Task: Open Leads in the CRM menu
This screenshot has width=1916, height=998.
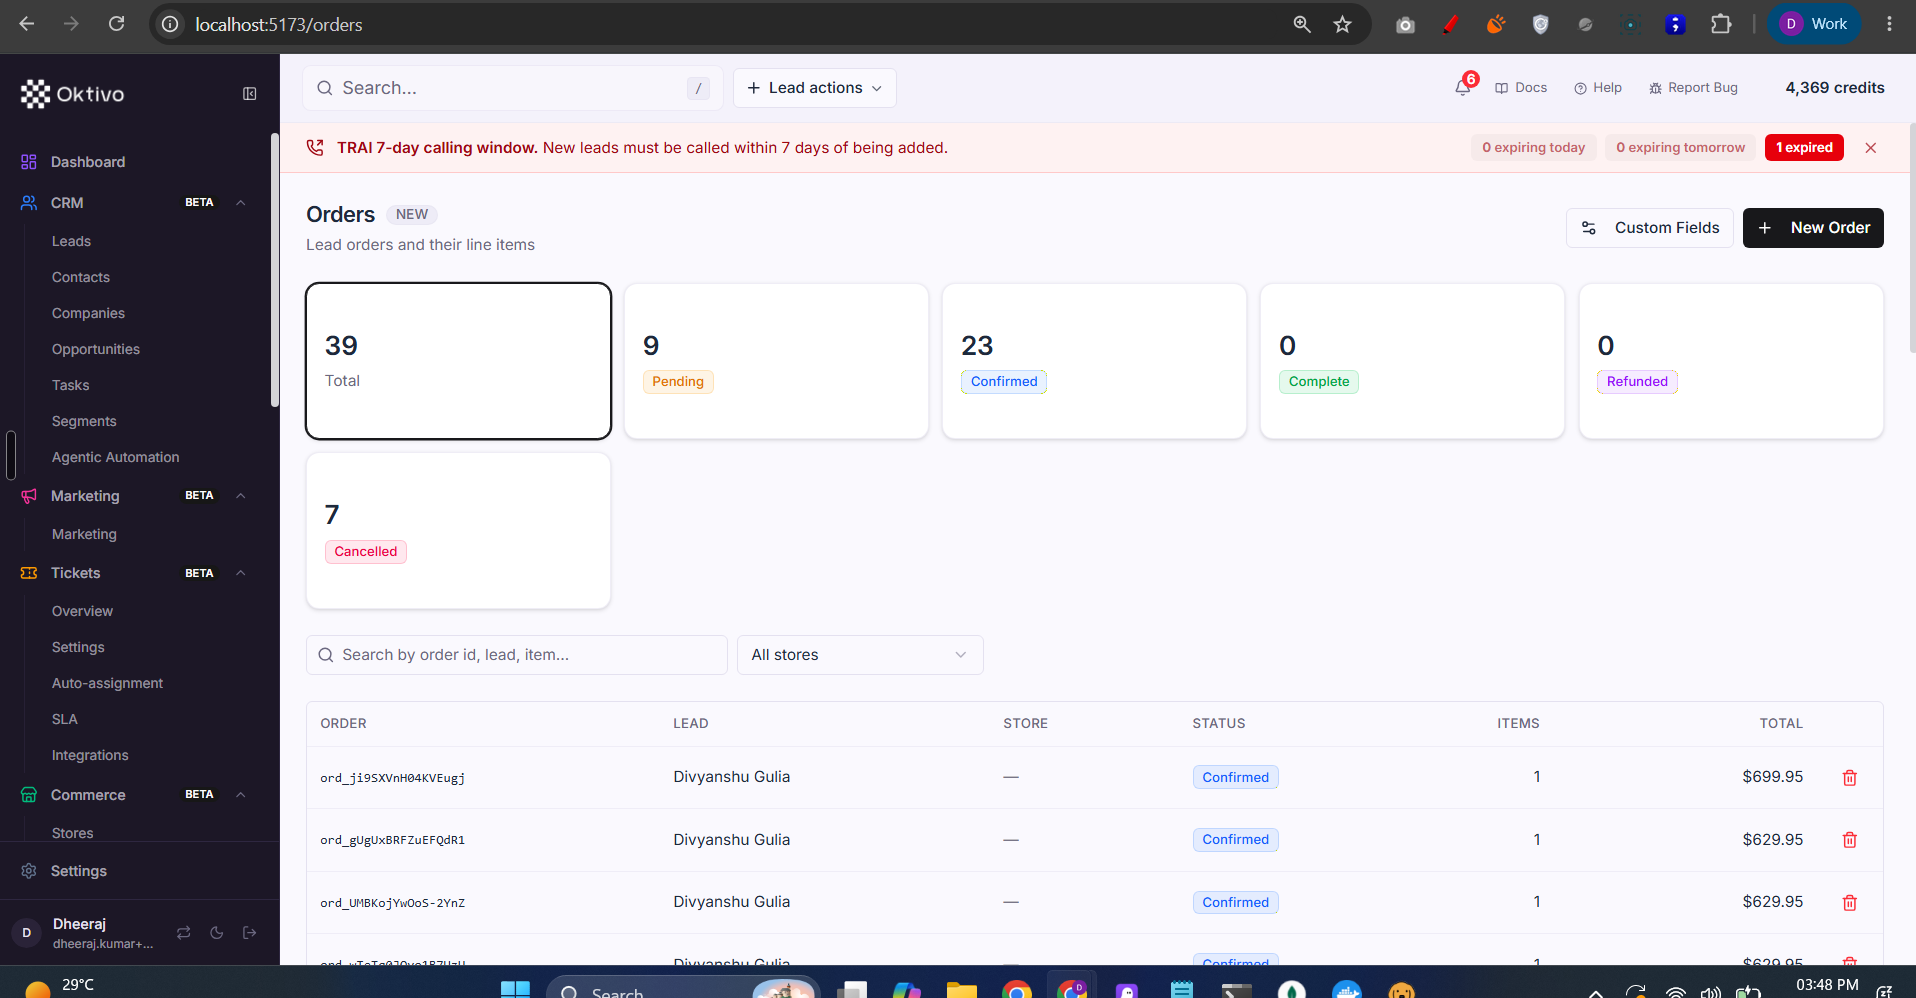Action: (x=71, y=241)
